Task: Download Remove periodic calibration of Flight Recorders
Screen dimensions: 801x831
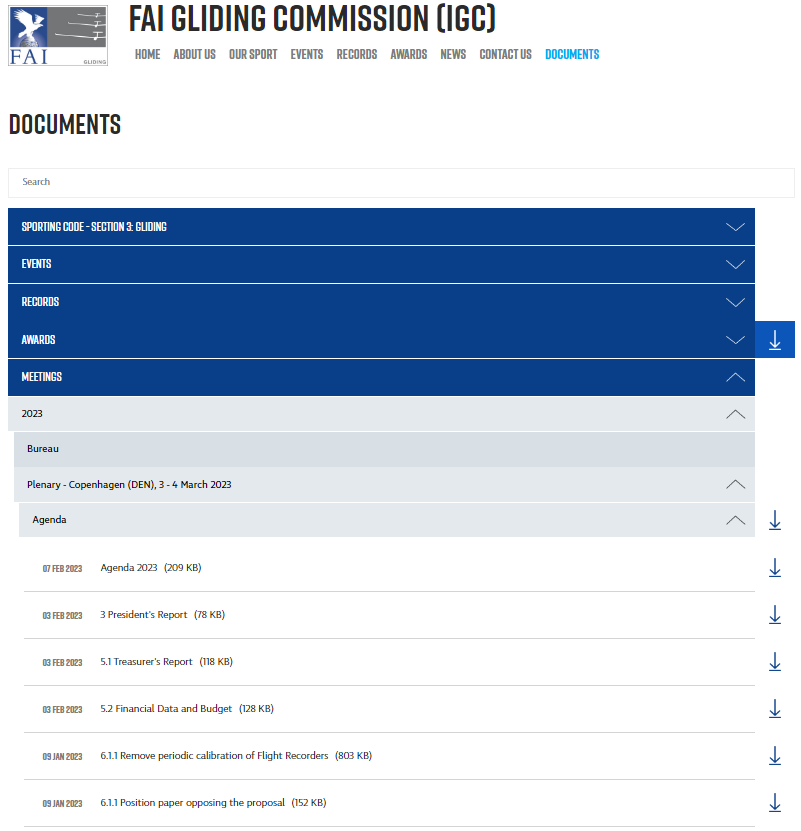Action: tap(774, 756)
